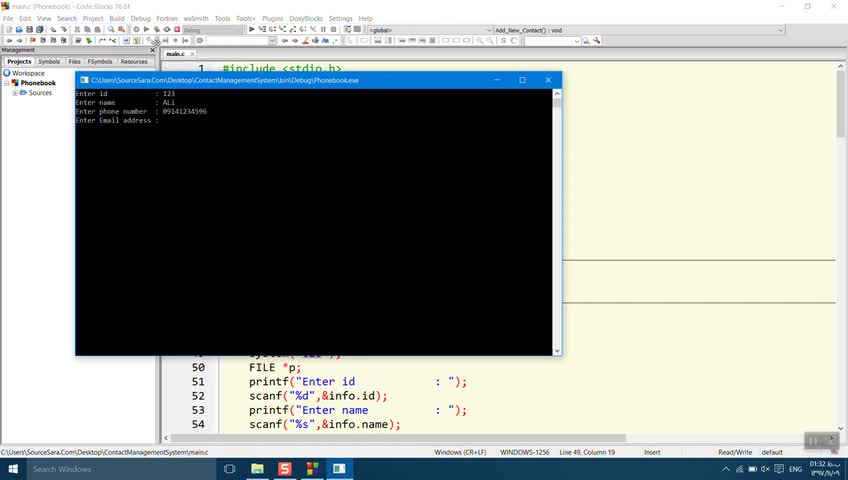Click the Build gear icon
Image resolution: width=848 pixels, height=480 pixels.
click(x=136, y=29)
